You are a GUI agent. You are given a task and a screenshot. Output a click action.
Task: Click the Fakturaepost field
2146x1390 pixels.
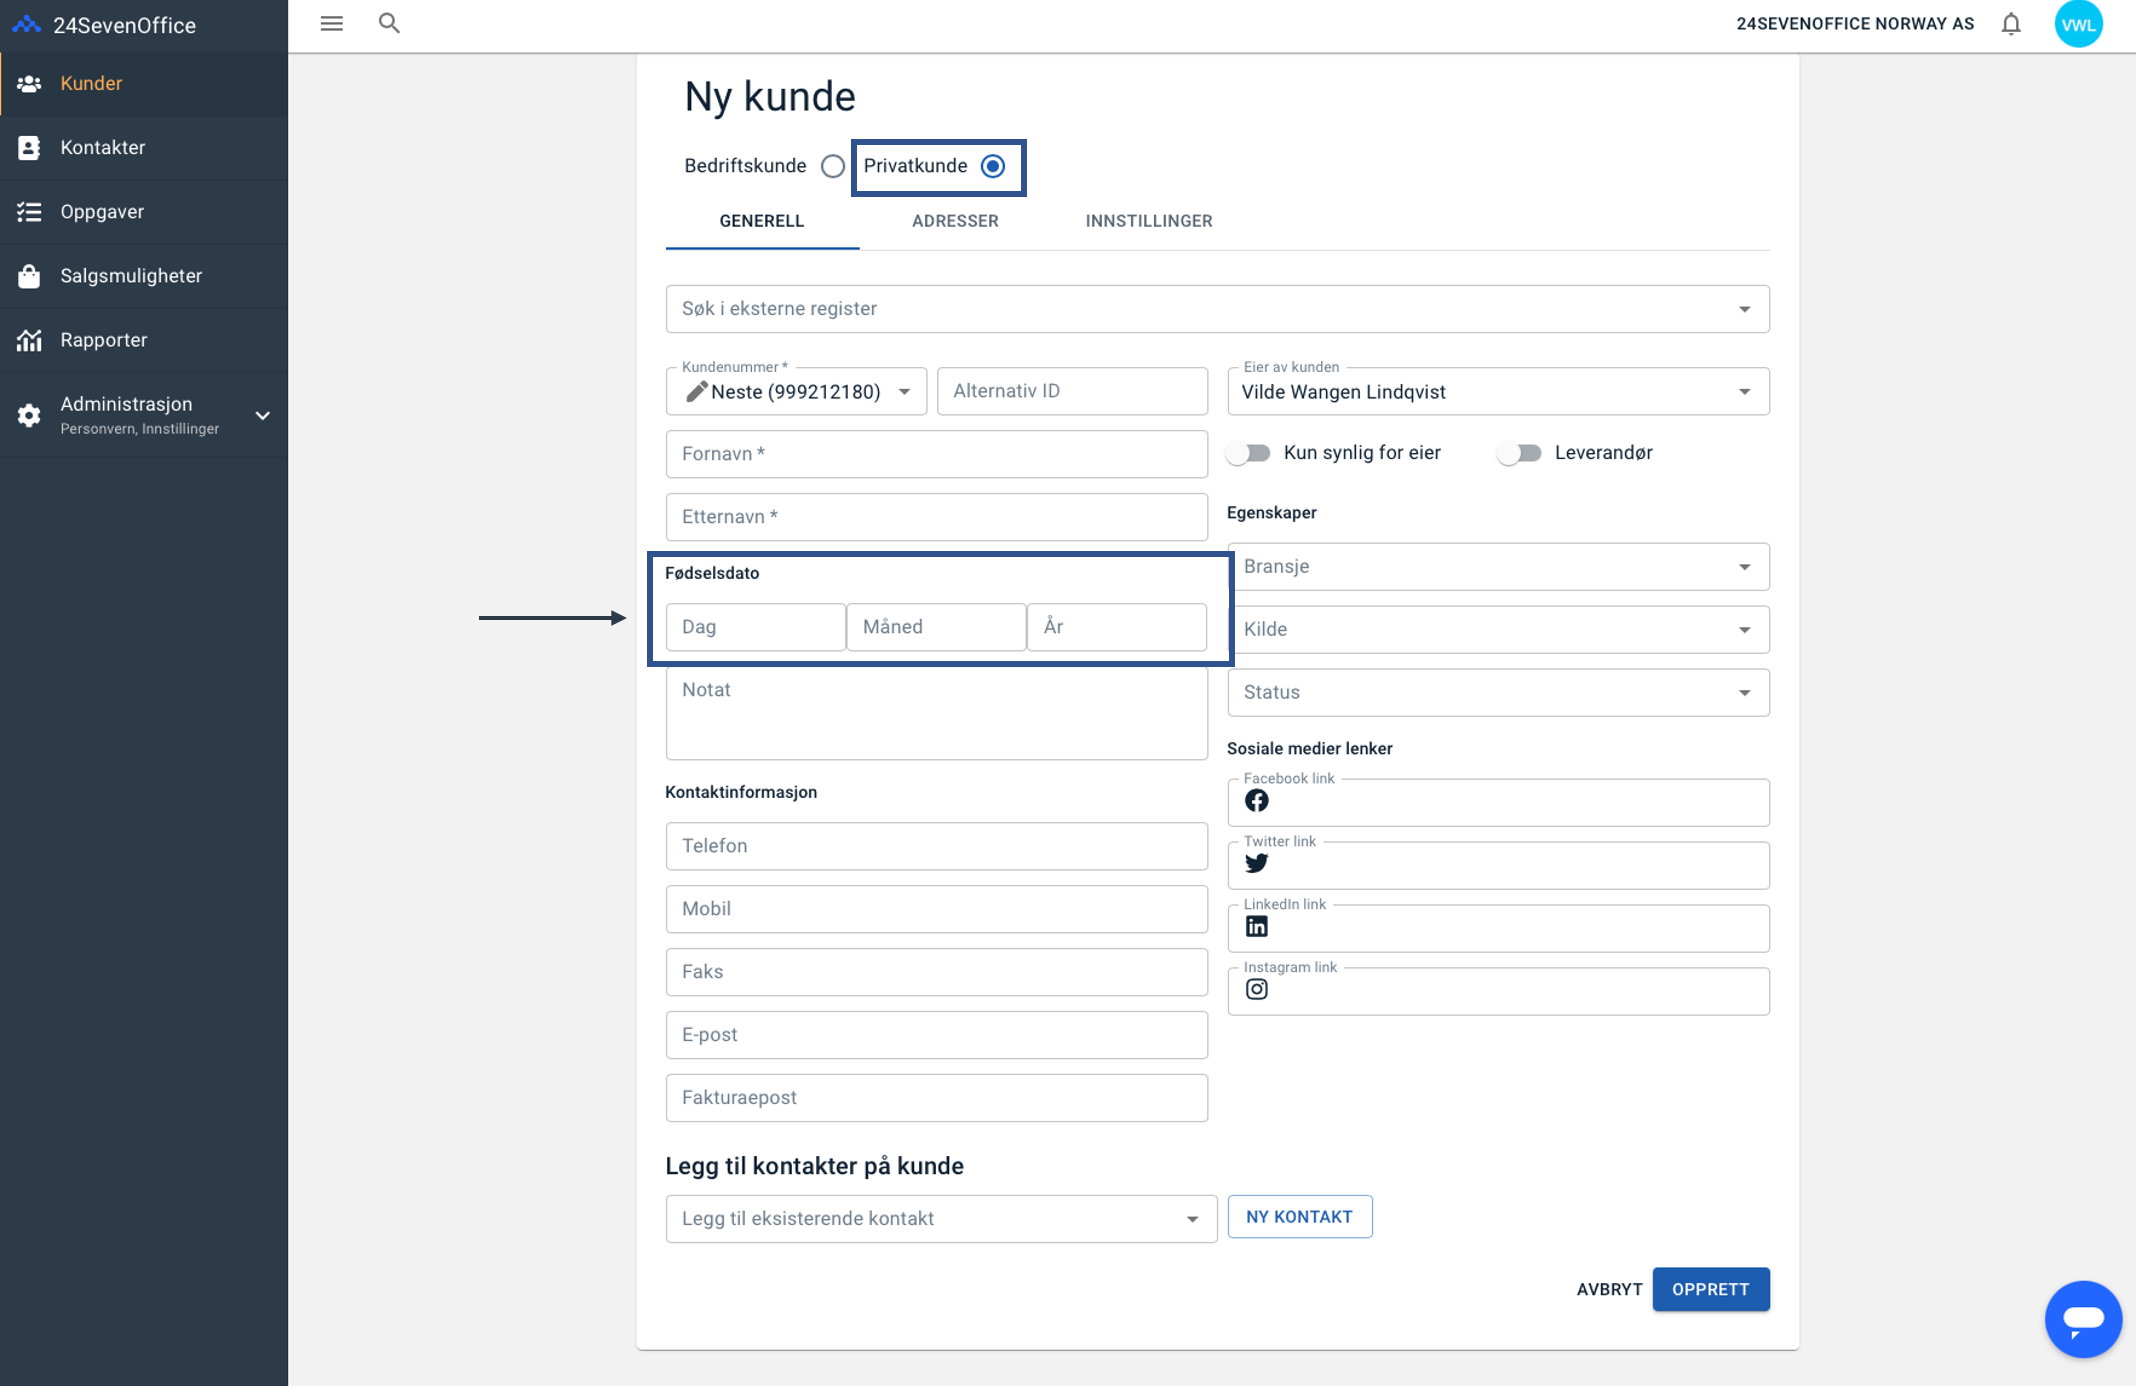936,1098
